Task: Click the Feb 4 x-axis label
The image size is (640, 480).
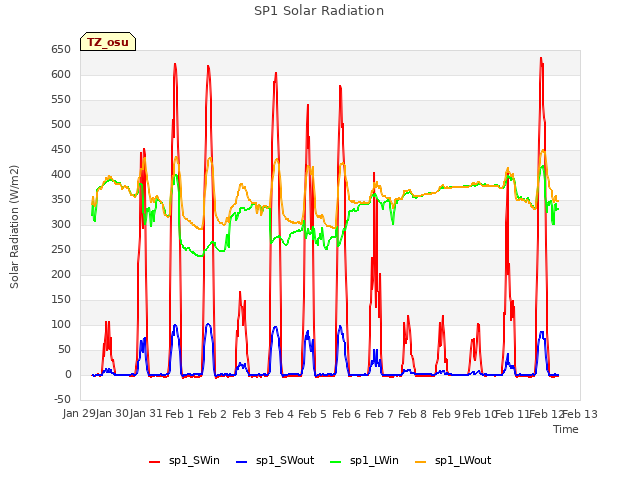Action: pos(279,414)
